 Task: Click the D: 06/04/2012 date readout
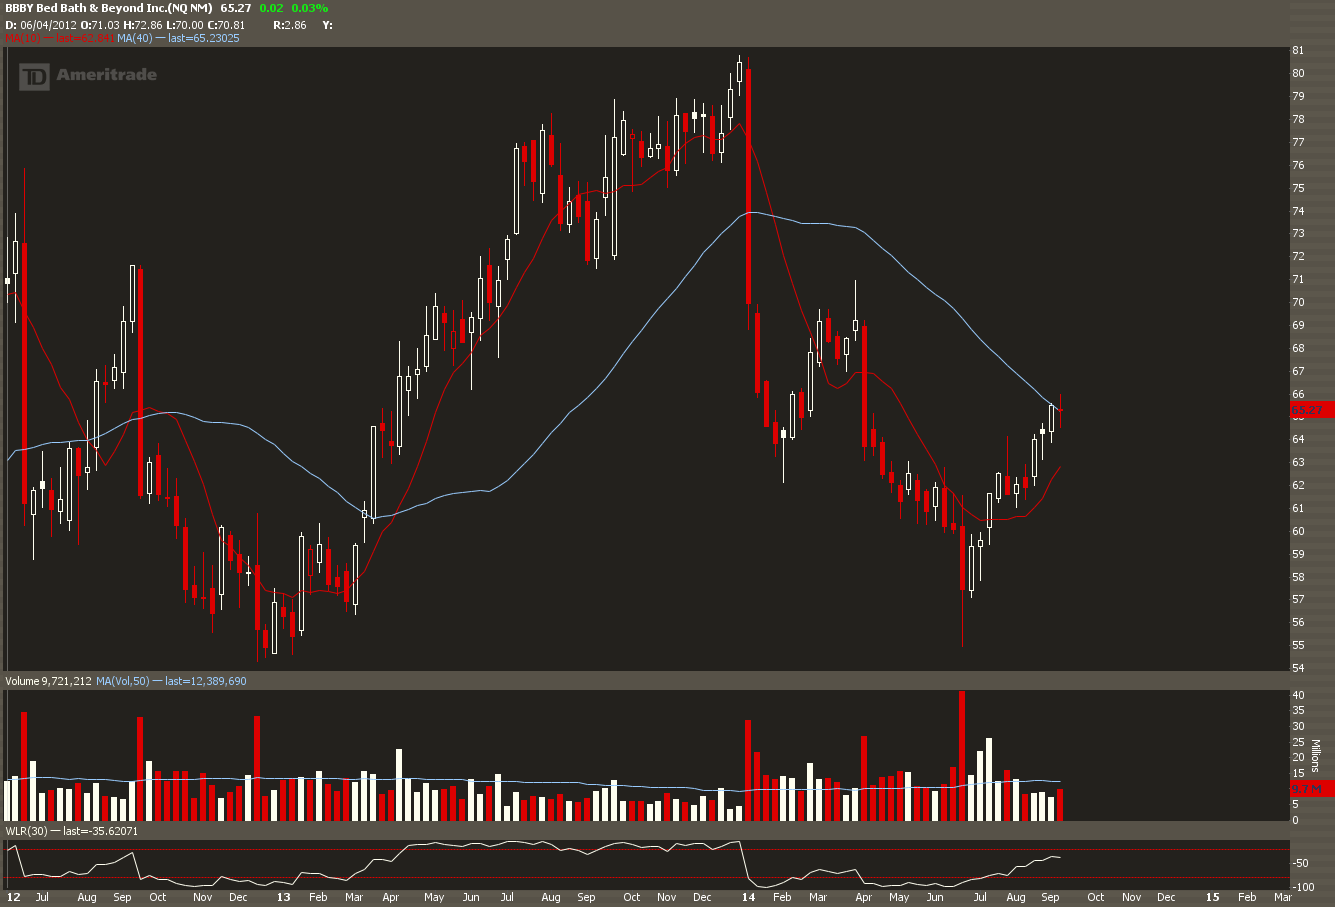point(39,24)
